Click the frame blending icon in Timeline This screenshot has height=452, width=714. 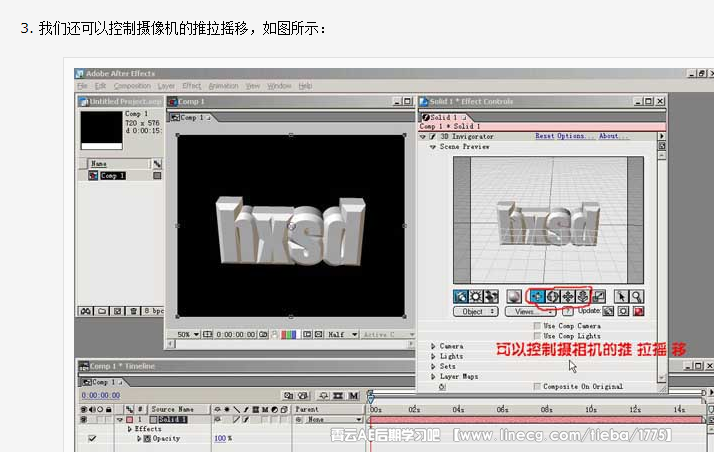pos(338,396)
